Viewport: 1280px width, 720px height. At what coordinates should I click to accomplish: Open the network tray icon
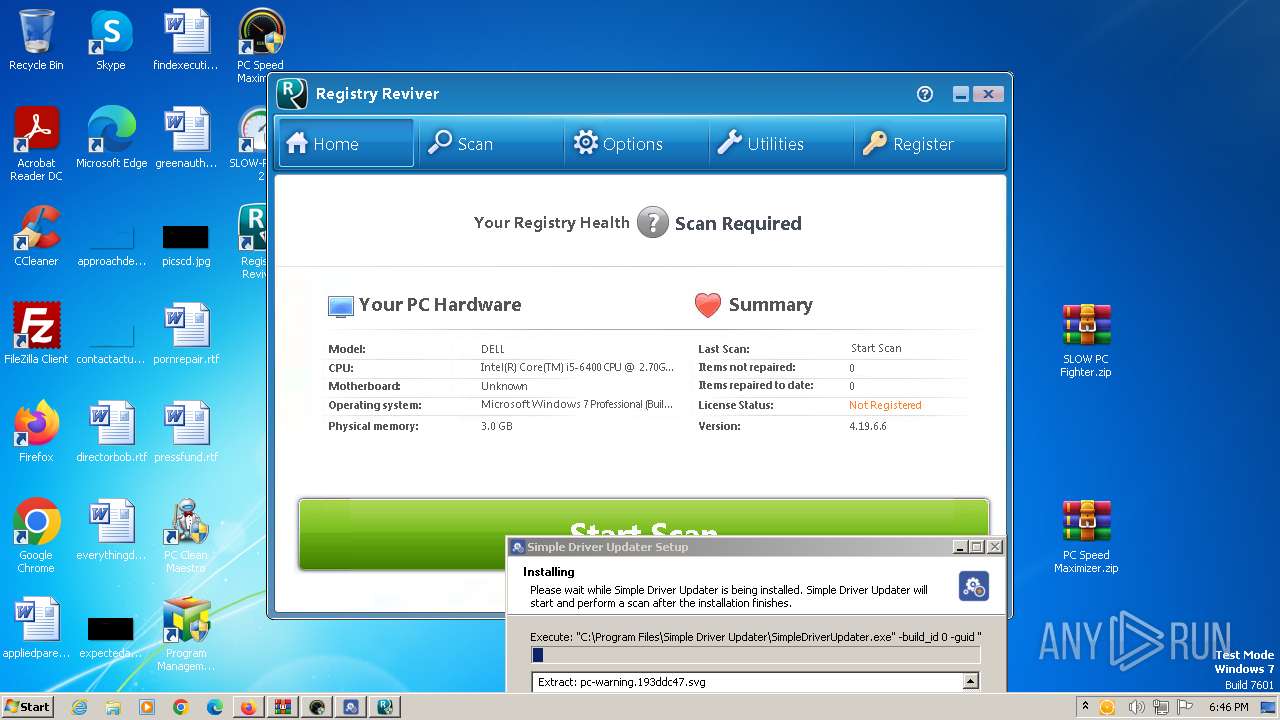coord(1161,707)
